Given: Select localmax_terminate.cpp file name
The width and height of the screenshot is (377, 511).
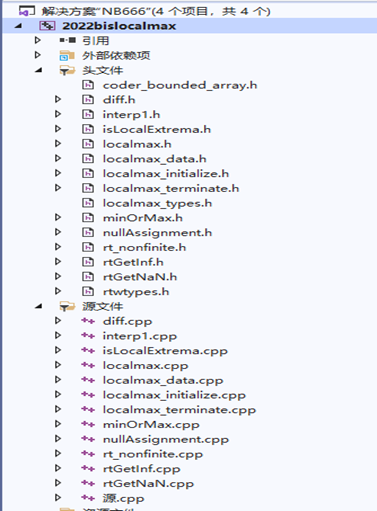Looking at the screenshot, I should 179,410.
